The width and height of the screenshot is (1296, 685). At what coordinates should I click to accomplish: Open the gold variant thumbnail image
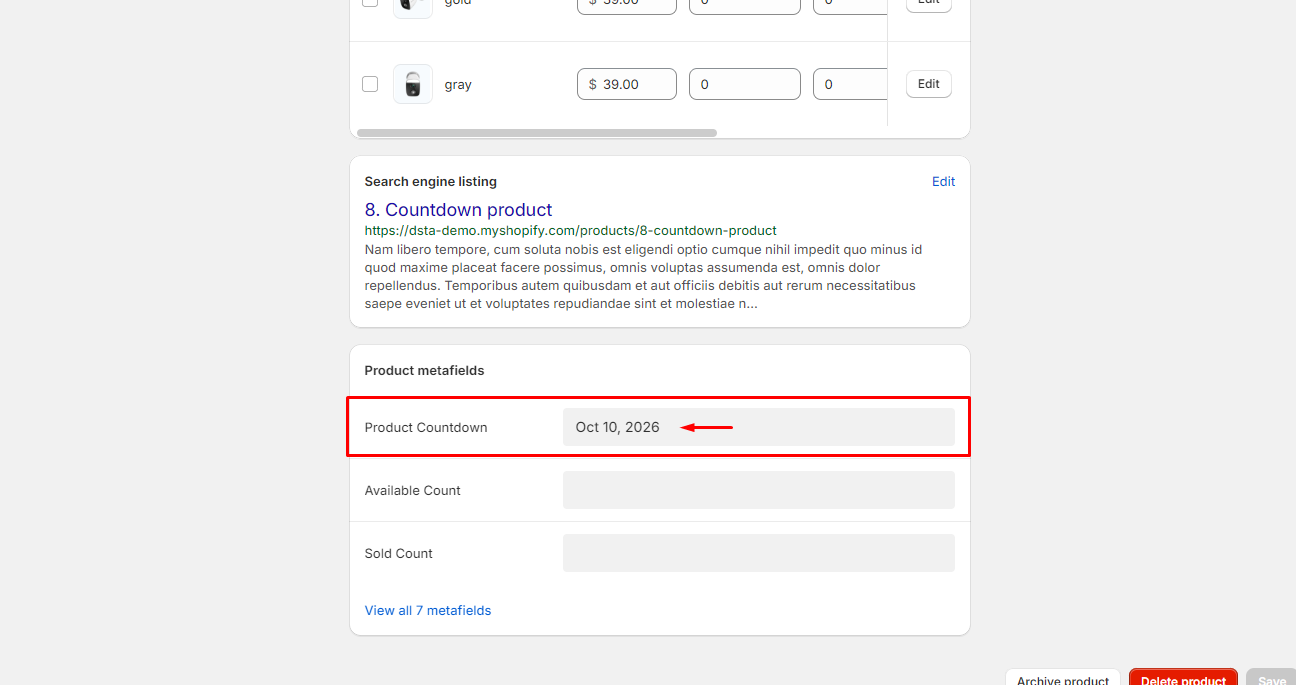[x=412, y=6]
